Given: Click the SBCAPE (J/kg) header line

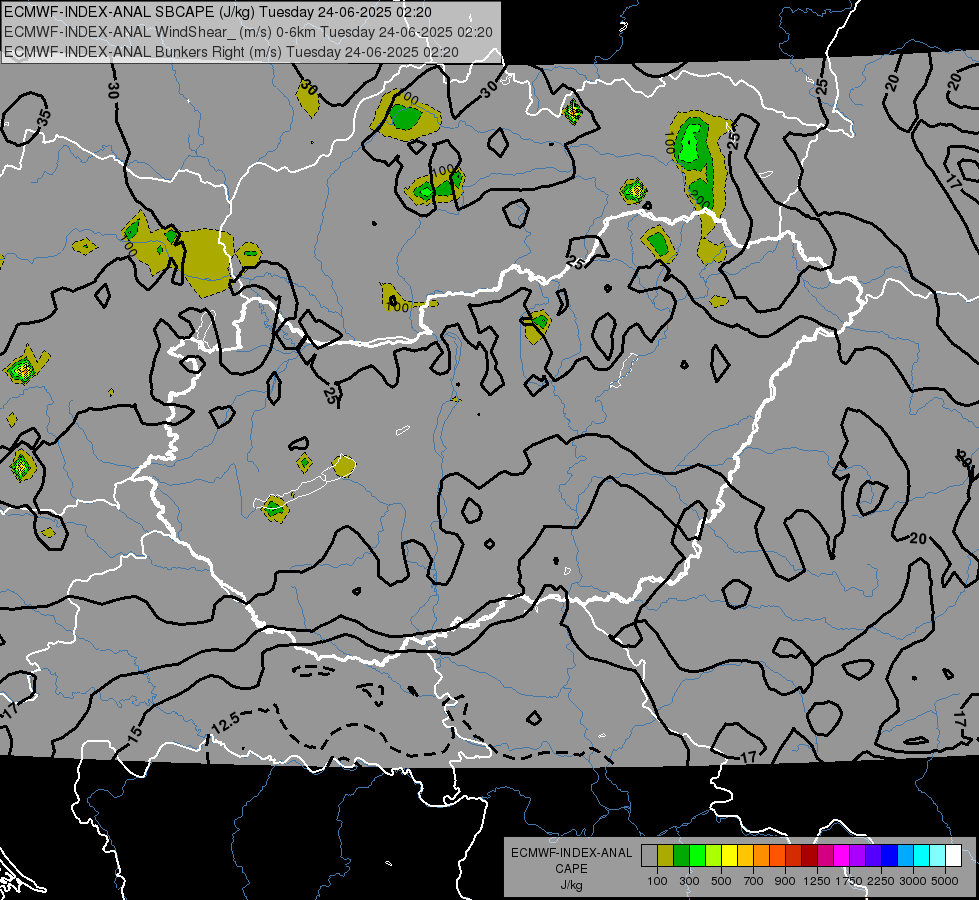Looking at the screenshot, I should coord(217,12).
